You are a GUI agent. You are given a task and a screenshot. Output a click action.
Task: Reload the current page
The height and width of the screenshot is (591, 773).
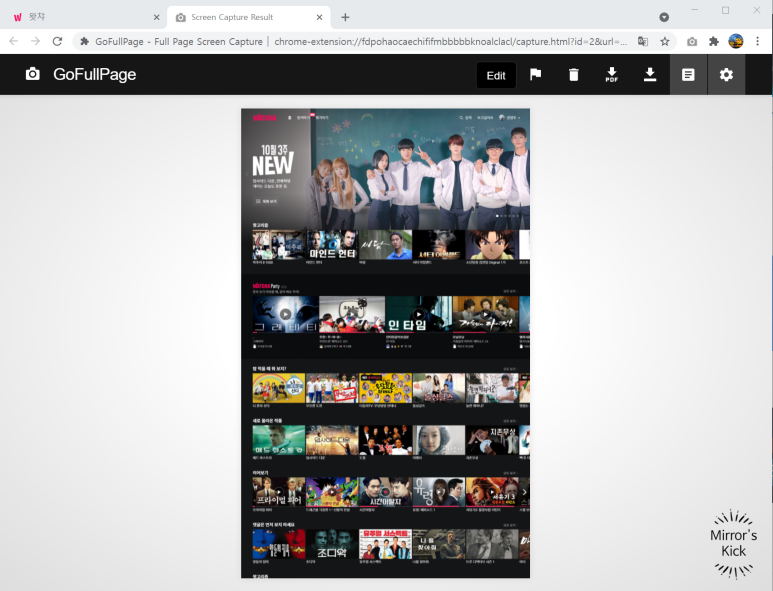coord(57,41)
